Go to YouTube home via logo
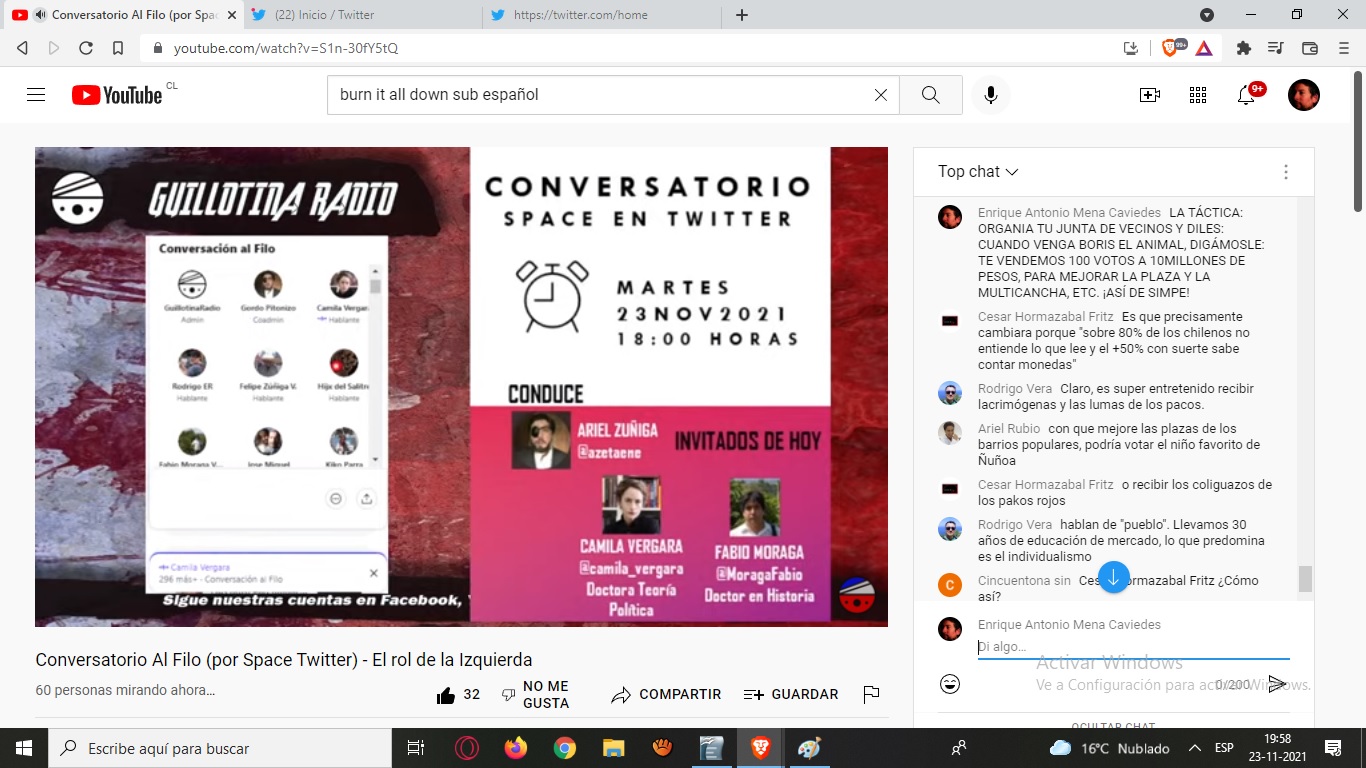The image size is (1366, 768). (116, 95)
